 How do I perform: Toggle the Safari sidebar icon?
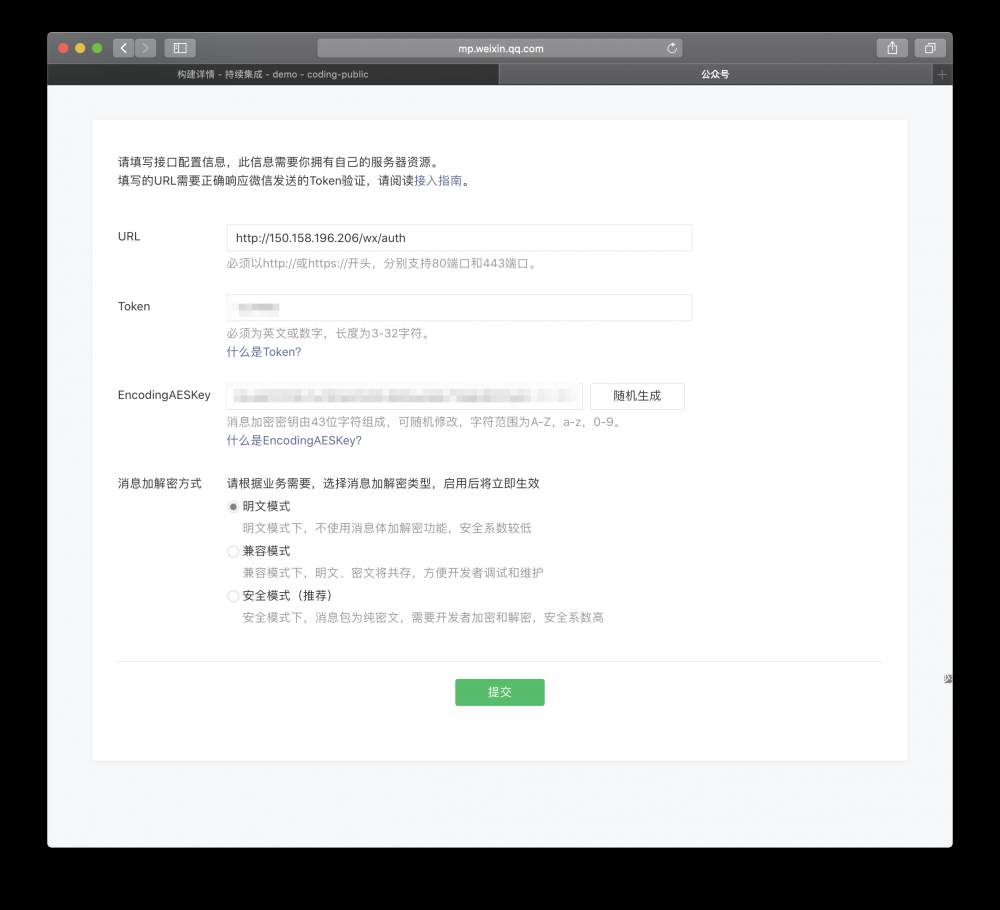pyautogui.click(x=180, y=47)
